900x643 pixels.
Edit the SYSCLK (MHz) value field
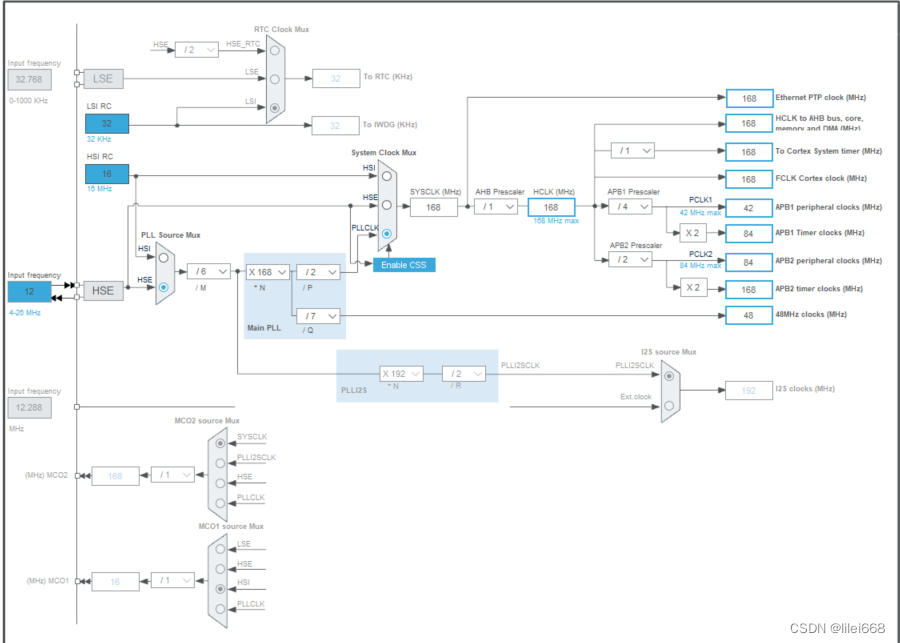pyautogui.click(x=434, y=207)
